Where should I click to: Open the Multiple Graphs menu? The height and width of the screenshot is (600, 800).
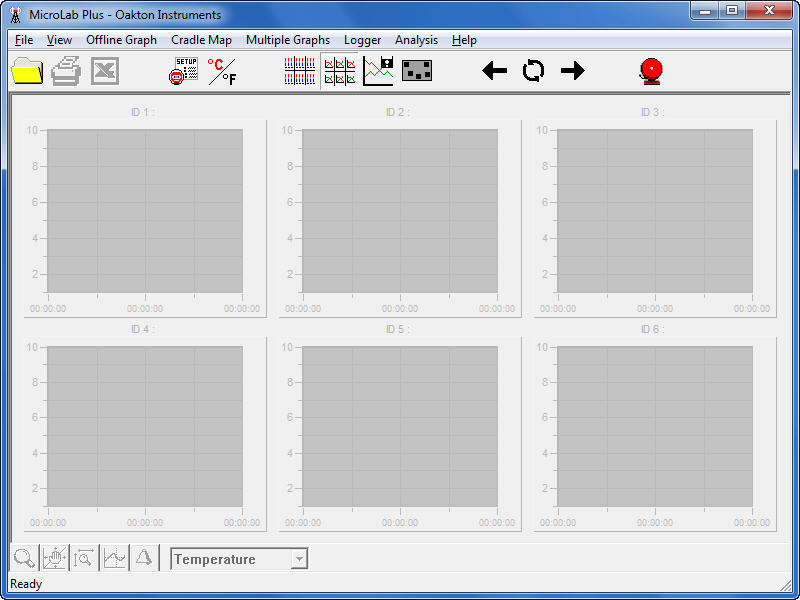pos(288,40)
